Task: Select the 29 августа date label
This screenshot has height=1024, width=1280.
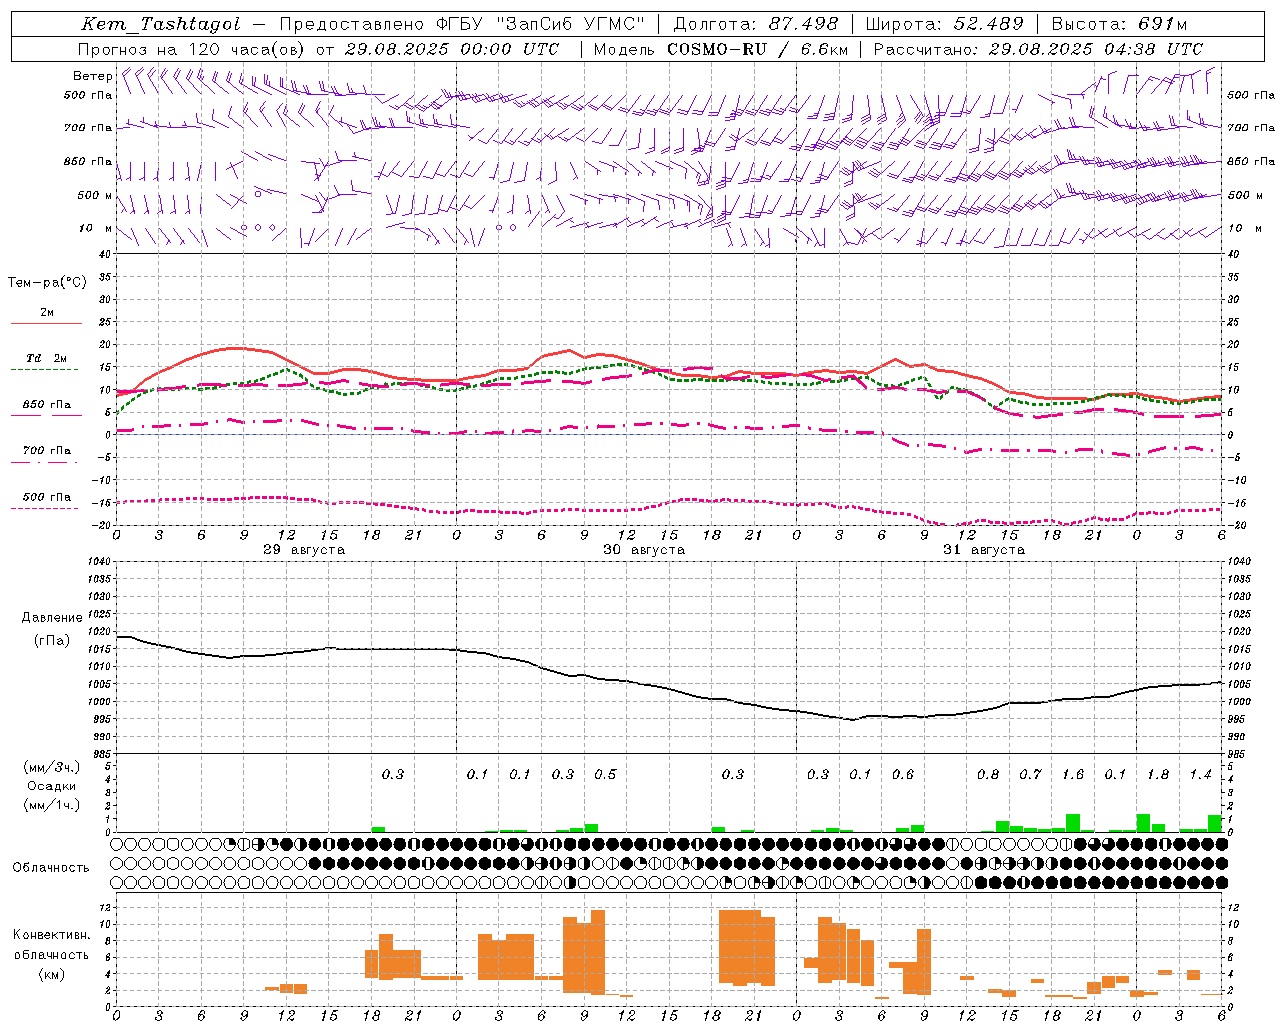Action: click(304, 550)
